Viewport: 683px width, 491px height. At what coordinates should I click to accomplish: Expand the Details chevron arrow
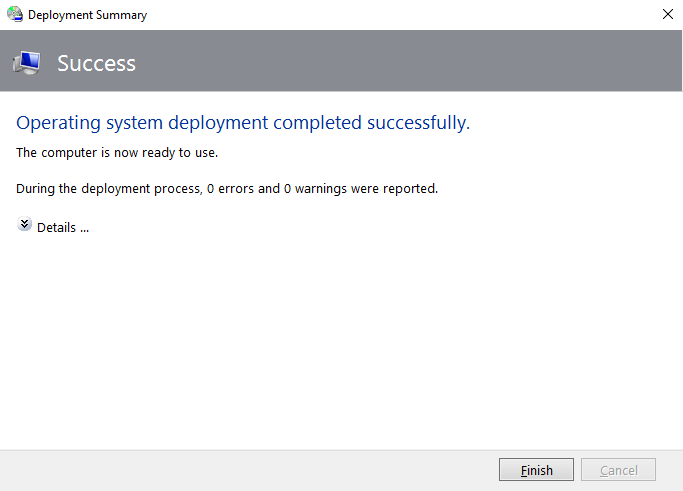point(25,226)
